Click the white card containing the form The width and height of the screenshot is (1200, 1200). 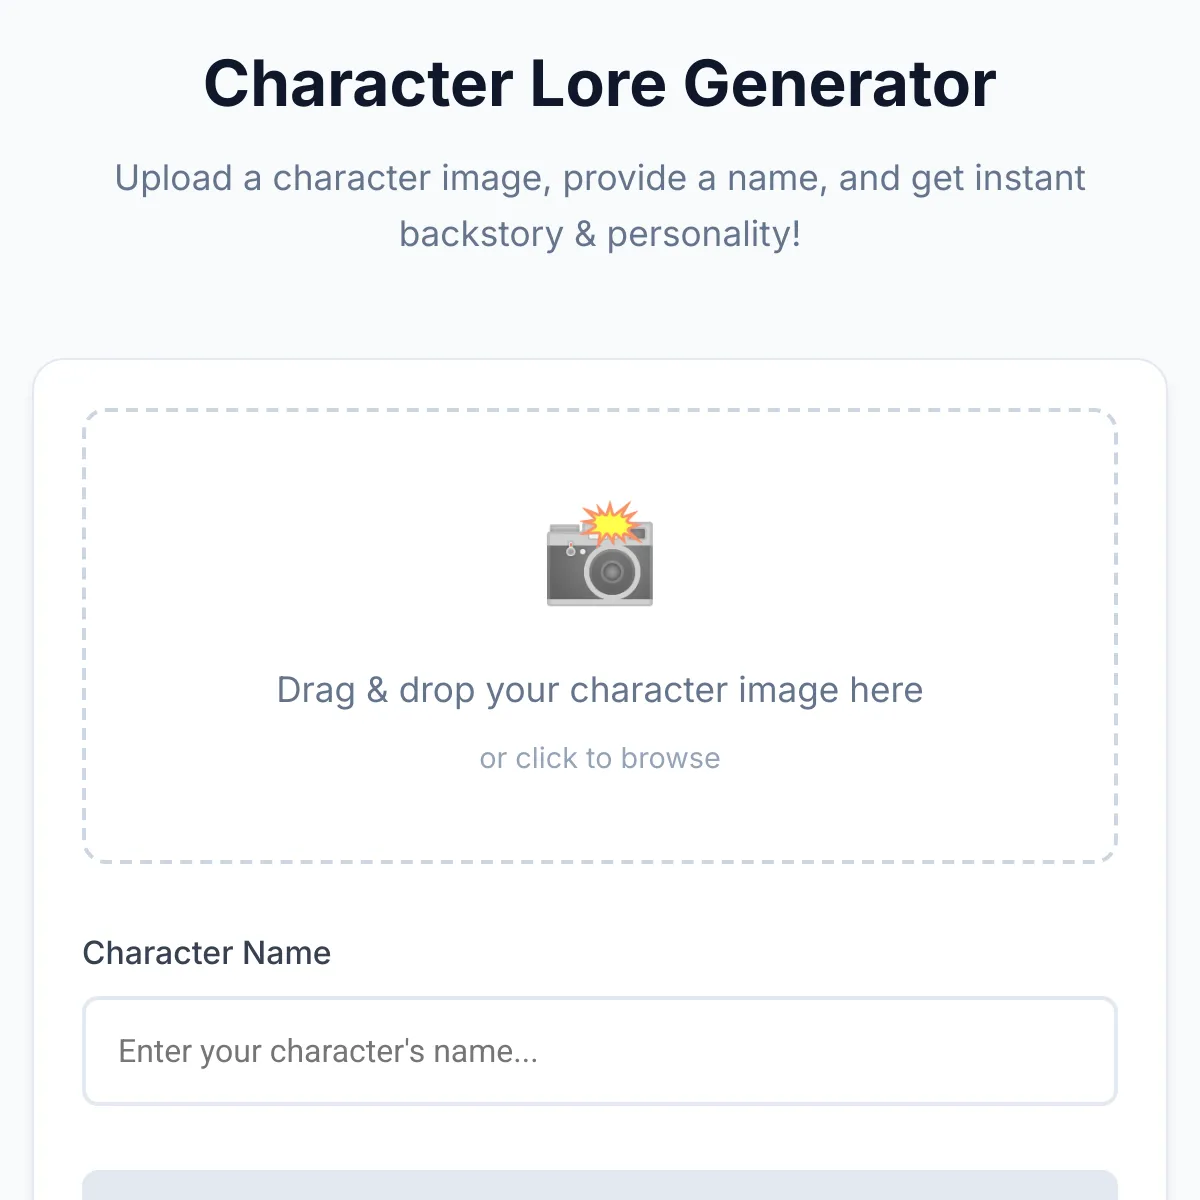pyautogui.click(x=600, y=910)
